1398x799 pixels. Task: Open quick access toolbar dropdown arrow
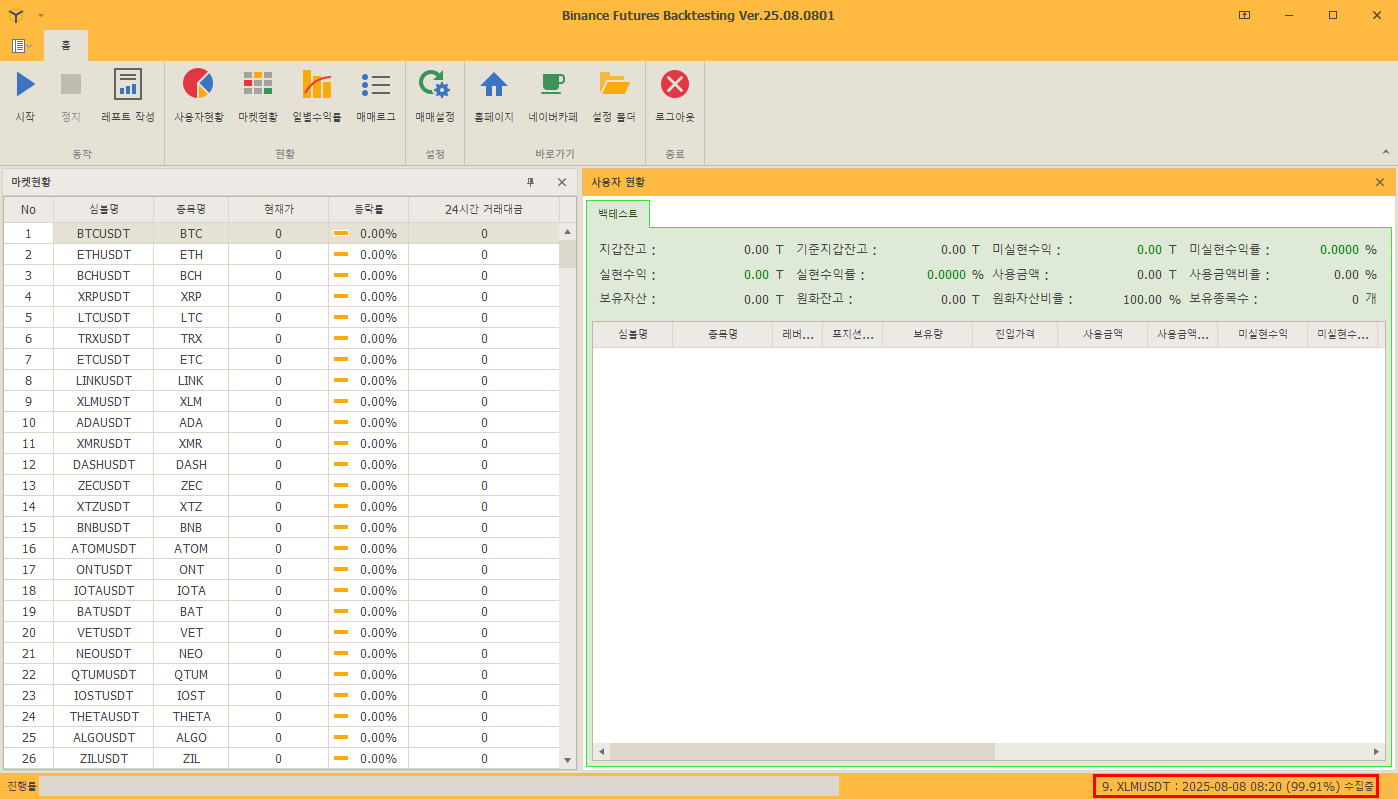[x=41, y=15]
